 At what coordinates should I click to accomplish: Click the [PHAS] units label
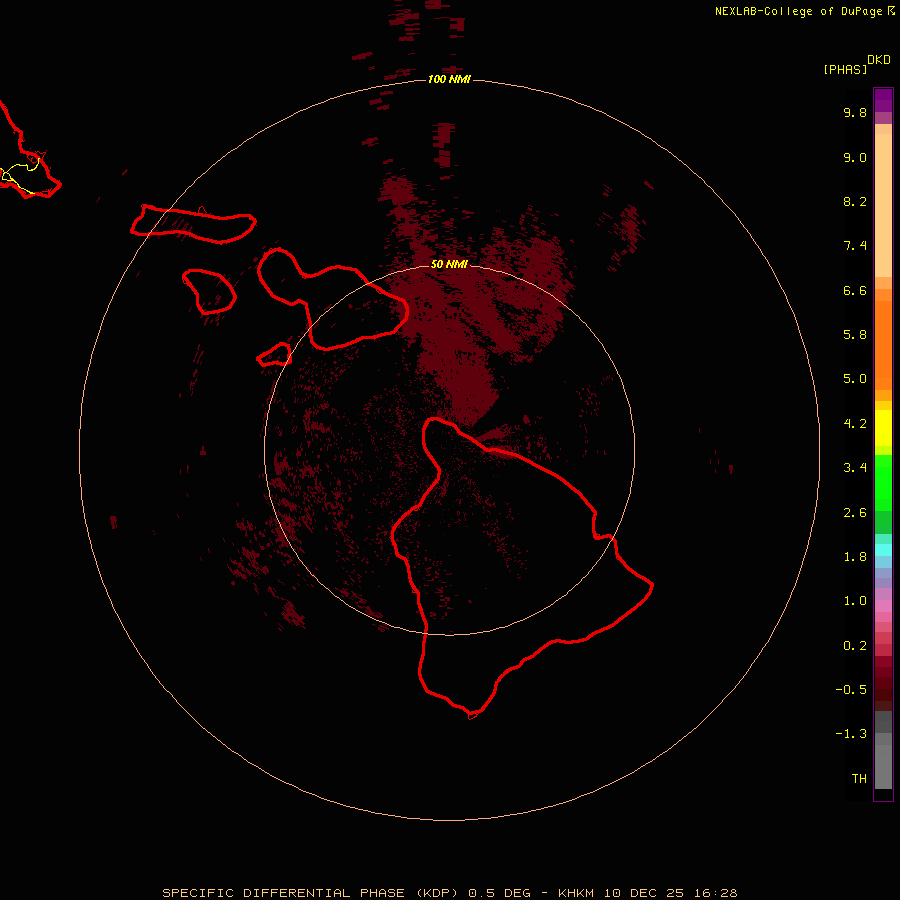[845, 69]
